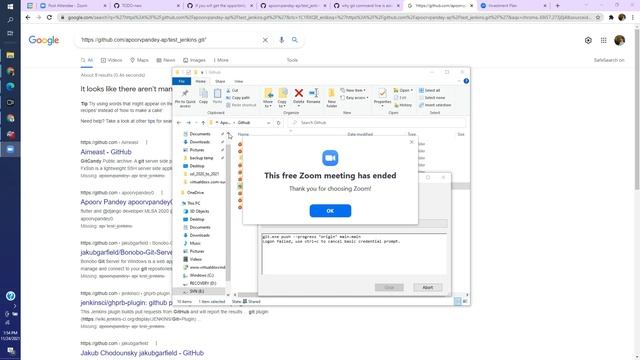Open the Windows Start menu
The height and width of the screenshot is (360, 640).
tap(10, 7)
